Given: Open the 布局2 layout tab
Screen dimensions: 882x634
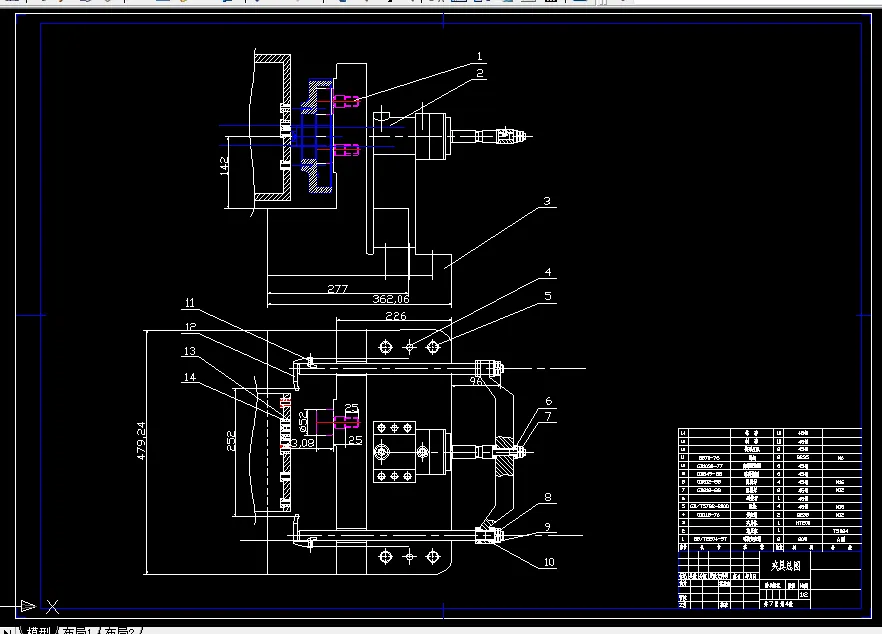Looking at the screenshot, I should point(120,631).
